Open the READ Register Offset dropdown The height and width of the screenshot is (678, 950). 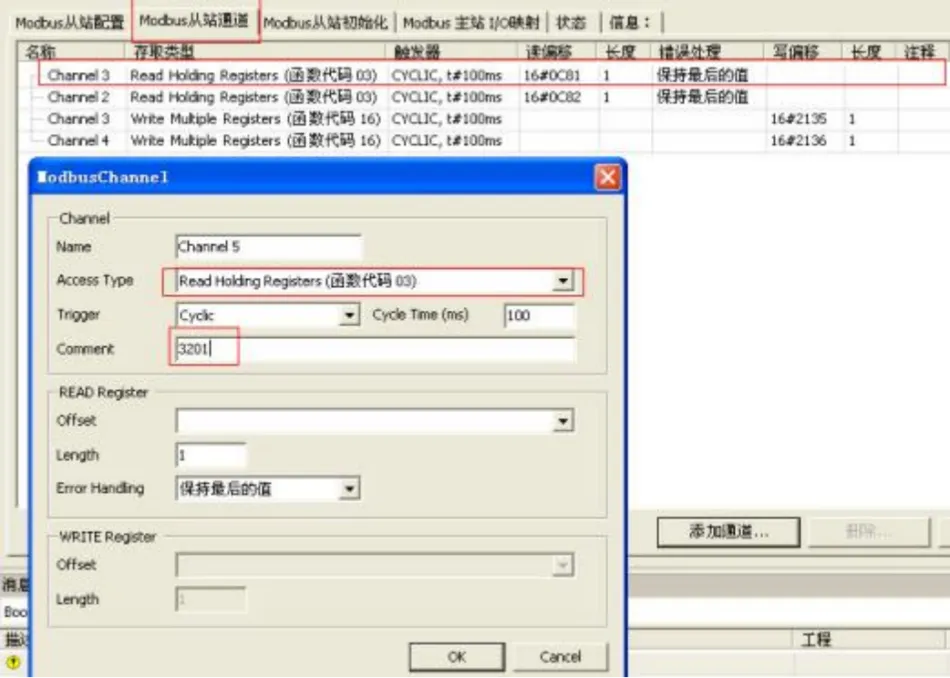[564, 422]
